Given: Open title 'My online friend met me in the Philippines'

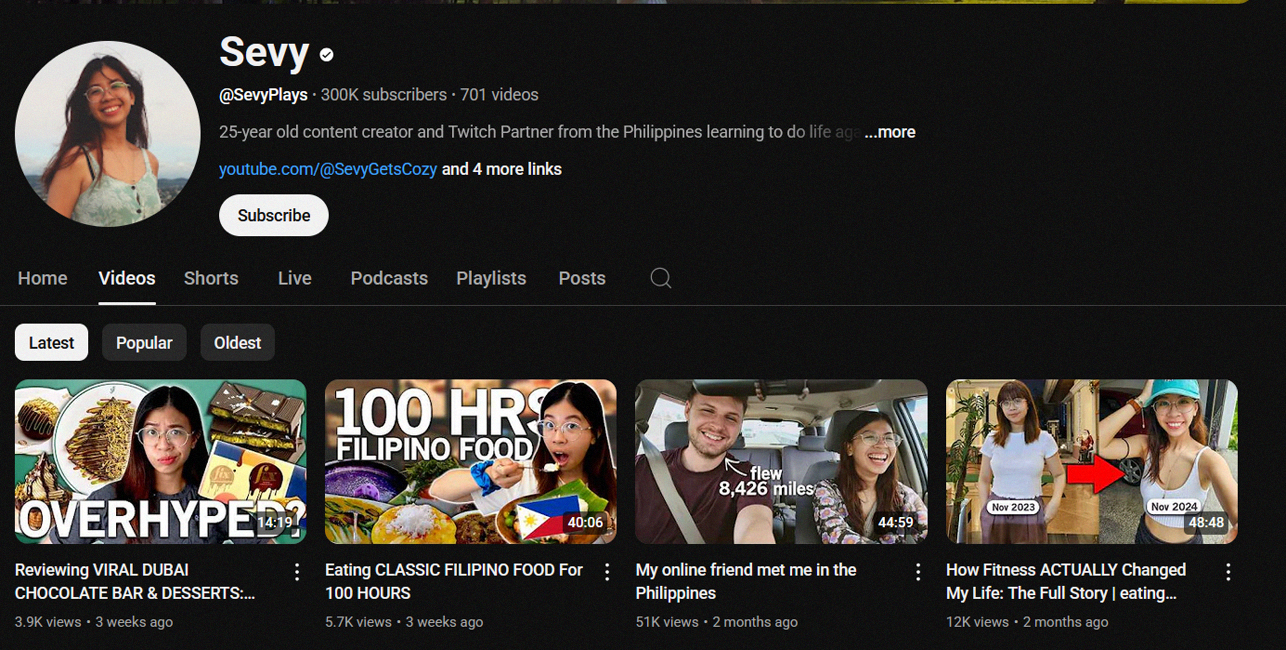Looking at the screenshot, I should tap(746, 581).
